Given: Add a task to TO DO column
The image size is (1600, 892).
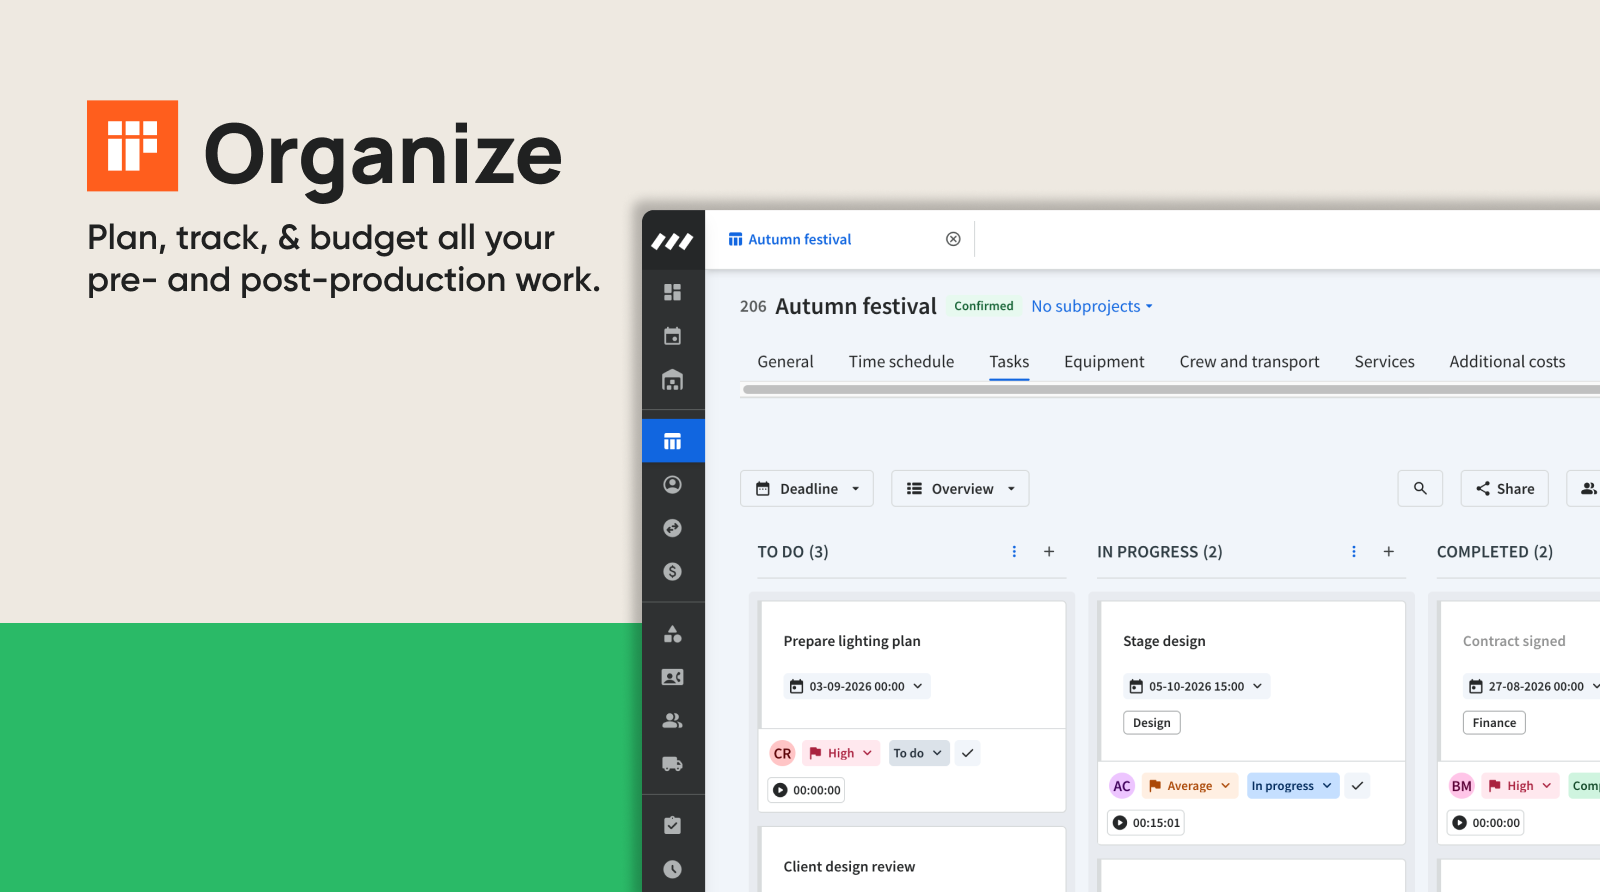Looking at the screenshot, I should pos(1049,552).
